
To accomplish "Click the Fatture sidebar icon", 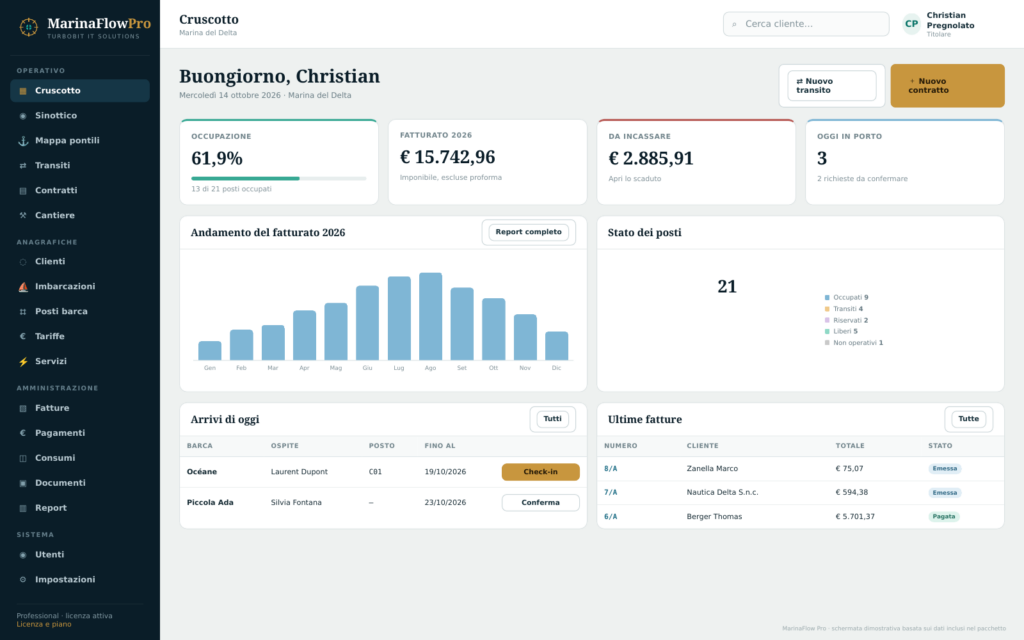I will tap(23, 408).
